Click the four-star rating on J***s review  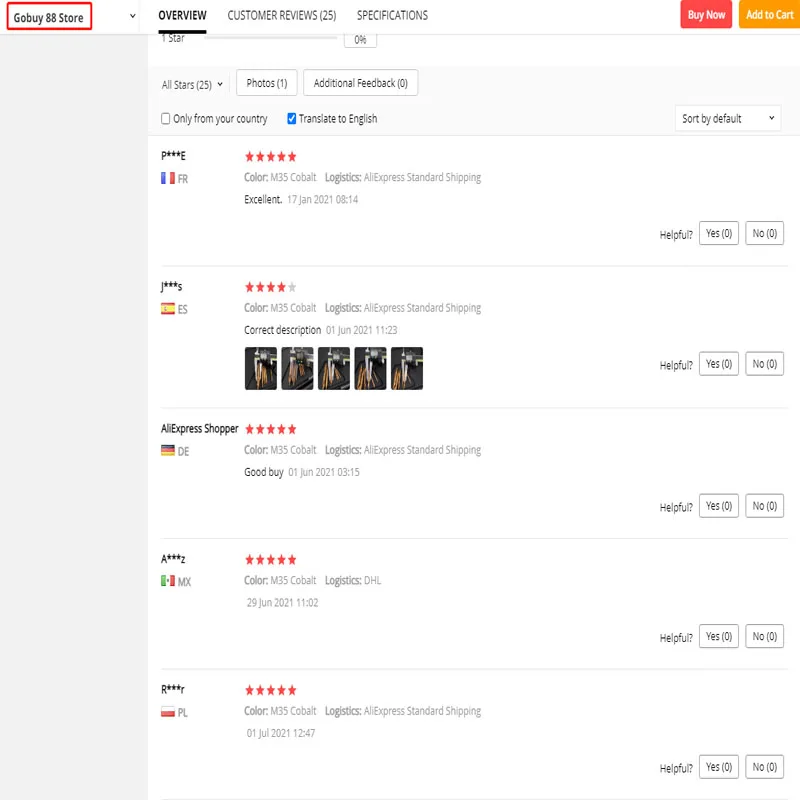[270, 287]
